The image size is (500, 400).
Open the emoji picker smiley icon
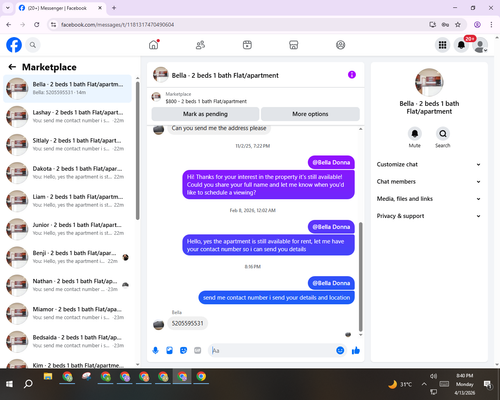(340, 350)
